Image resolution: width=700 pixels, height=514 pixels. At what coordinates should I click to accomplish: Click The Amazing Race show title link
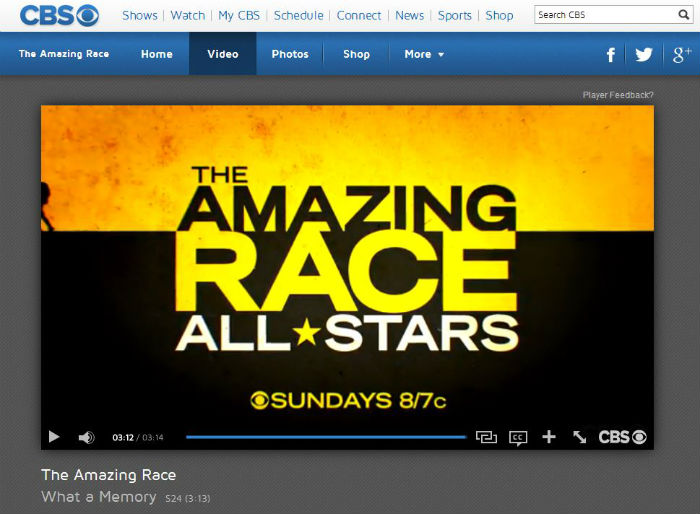[64, 54]
